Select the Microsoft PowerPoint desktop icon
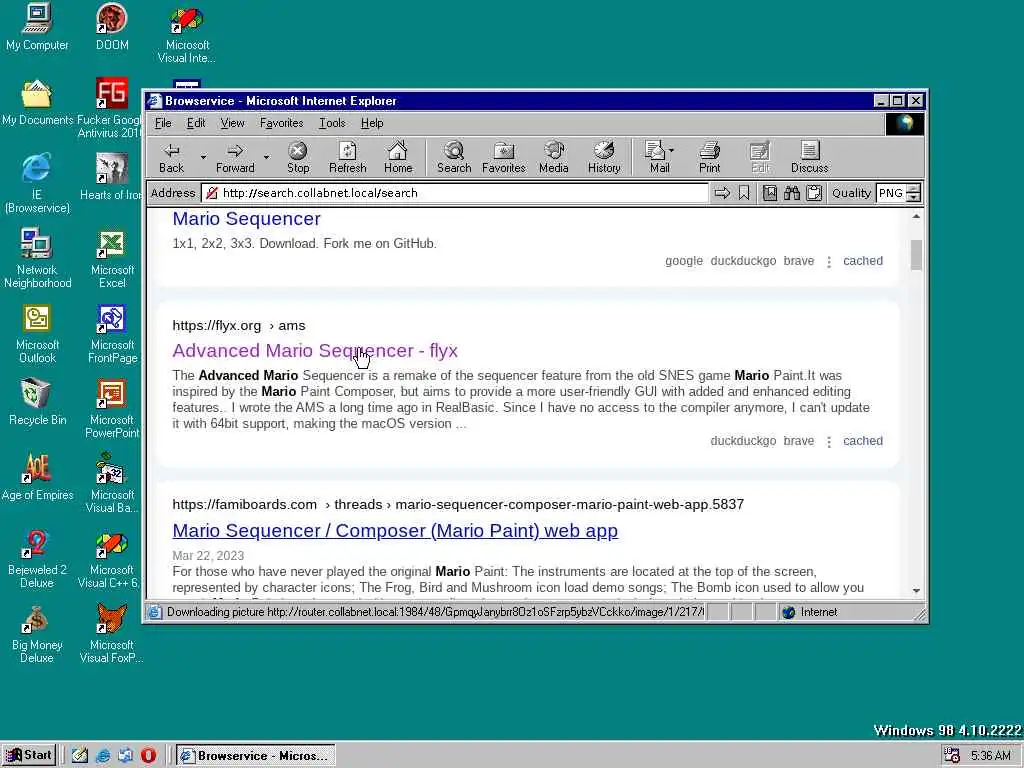The image size is (1024, 768). [112, 409]
